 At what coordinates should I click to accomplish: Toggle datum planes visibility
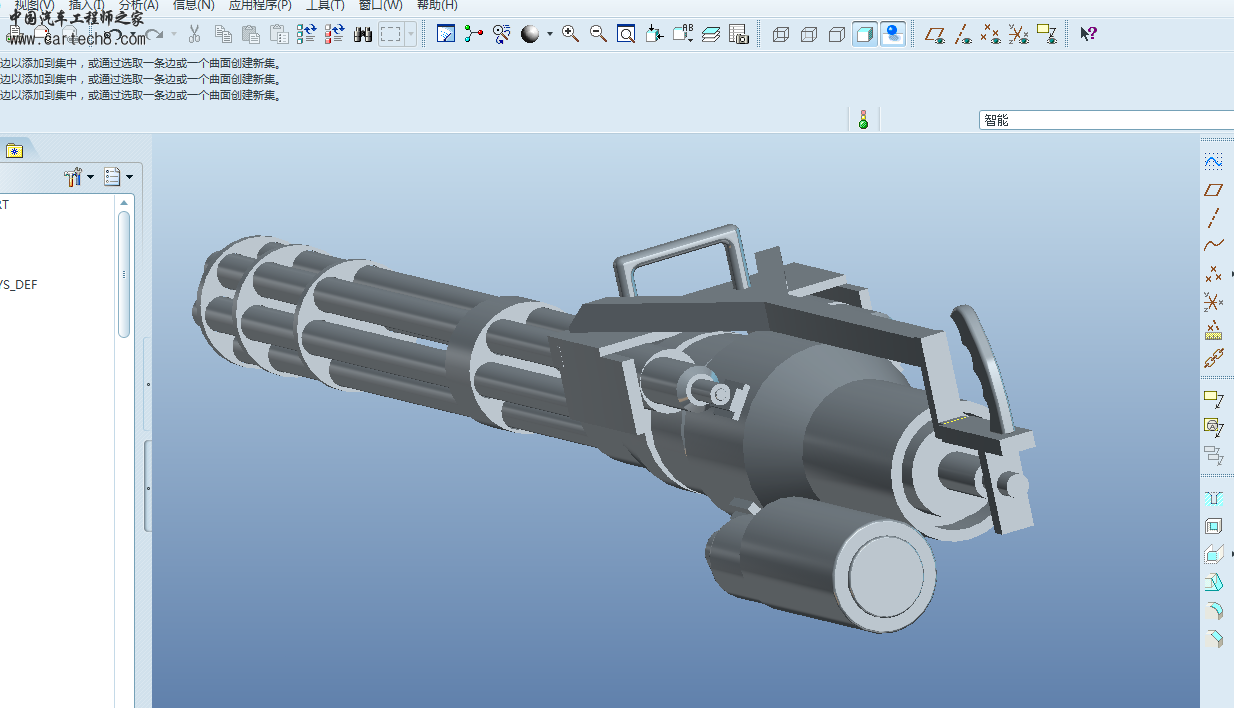935,34
